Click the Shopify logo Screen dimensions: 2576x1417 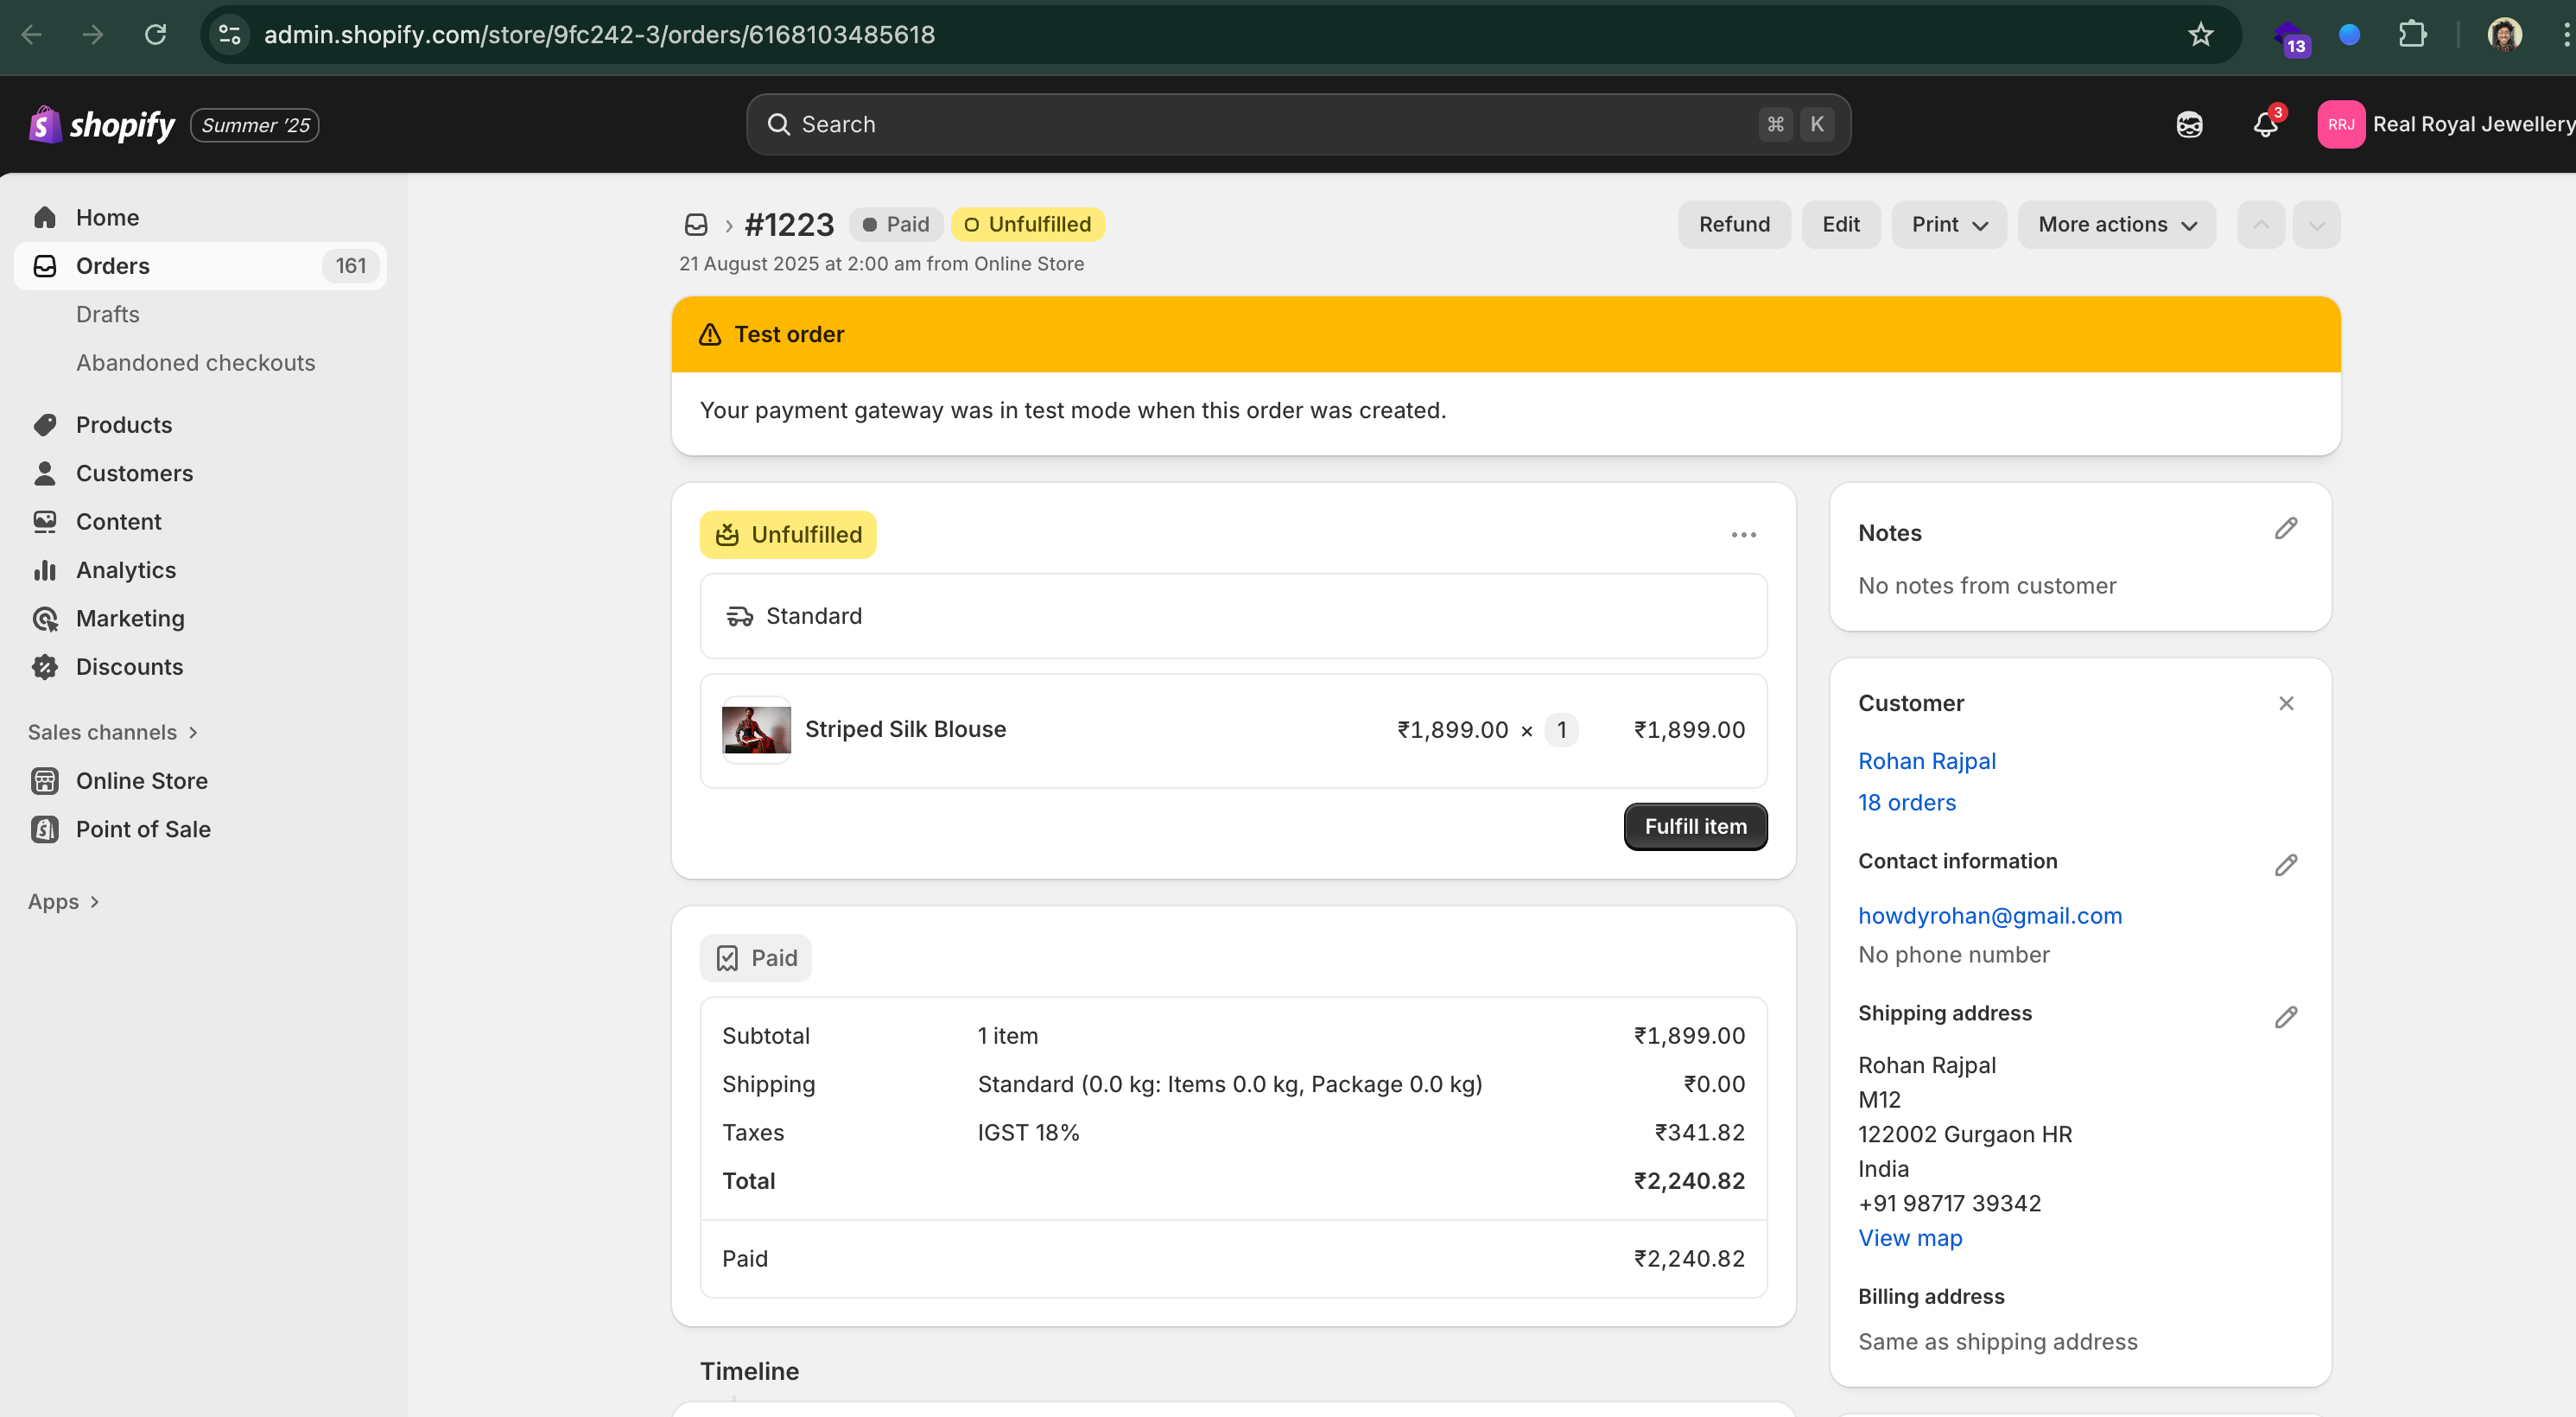click(101, 125)
